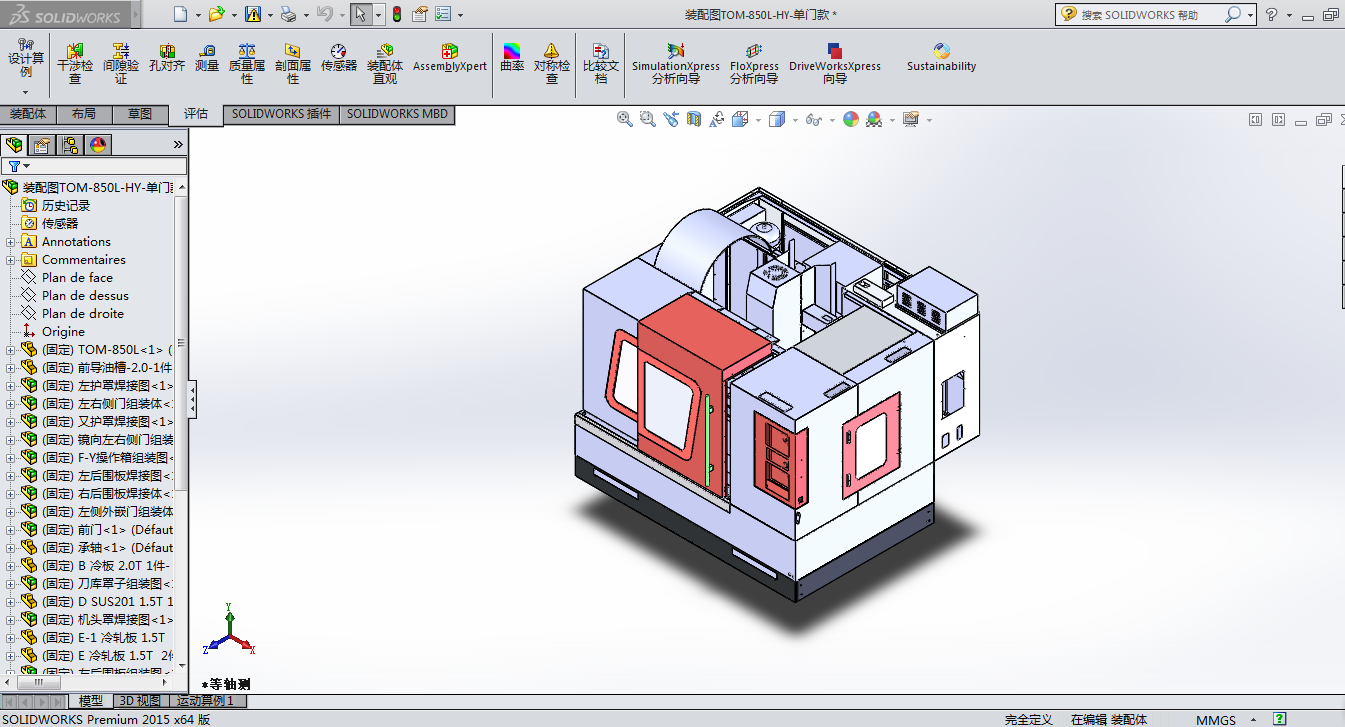Open the PropertyManager panel tab

tap(42, 145)
